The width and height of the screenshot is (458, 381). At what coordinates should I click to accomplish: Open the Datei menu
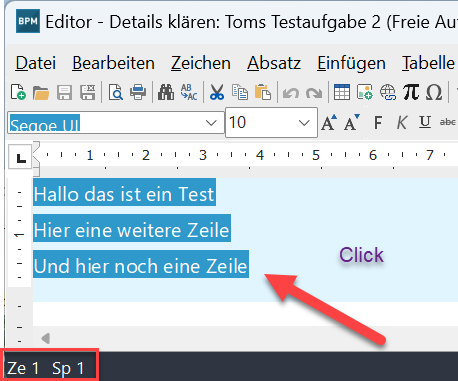tap(36, 63)
